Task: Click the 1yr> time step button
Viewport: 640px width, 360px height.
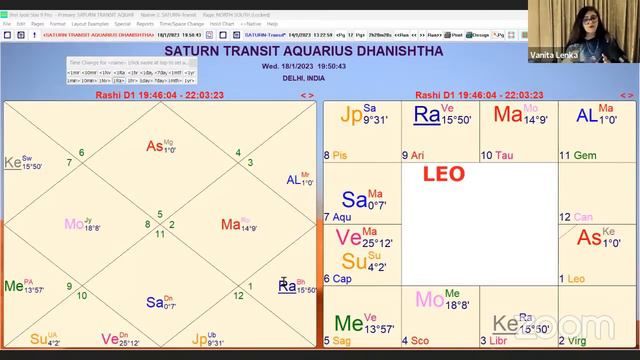Action: [x=189, y=81]
